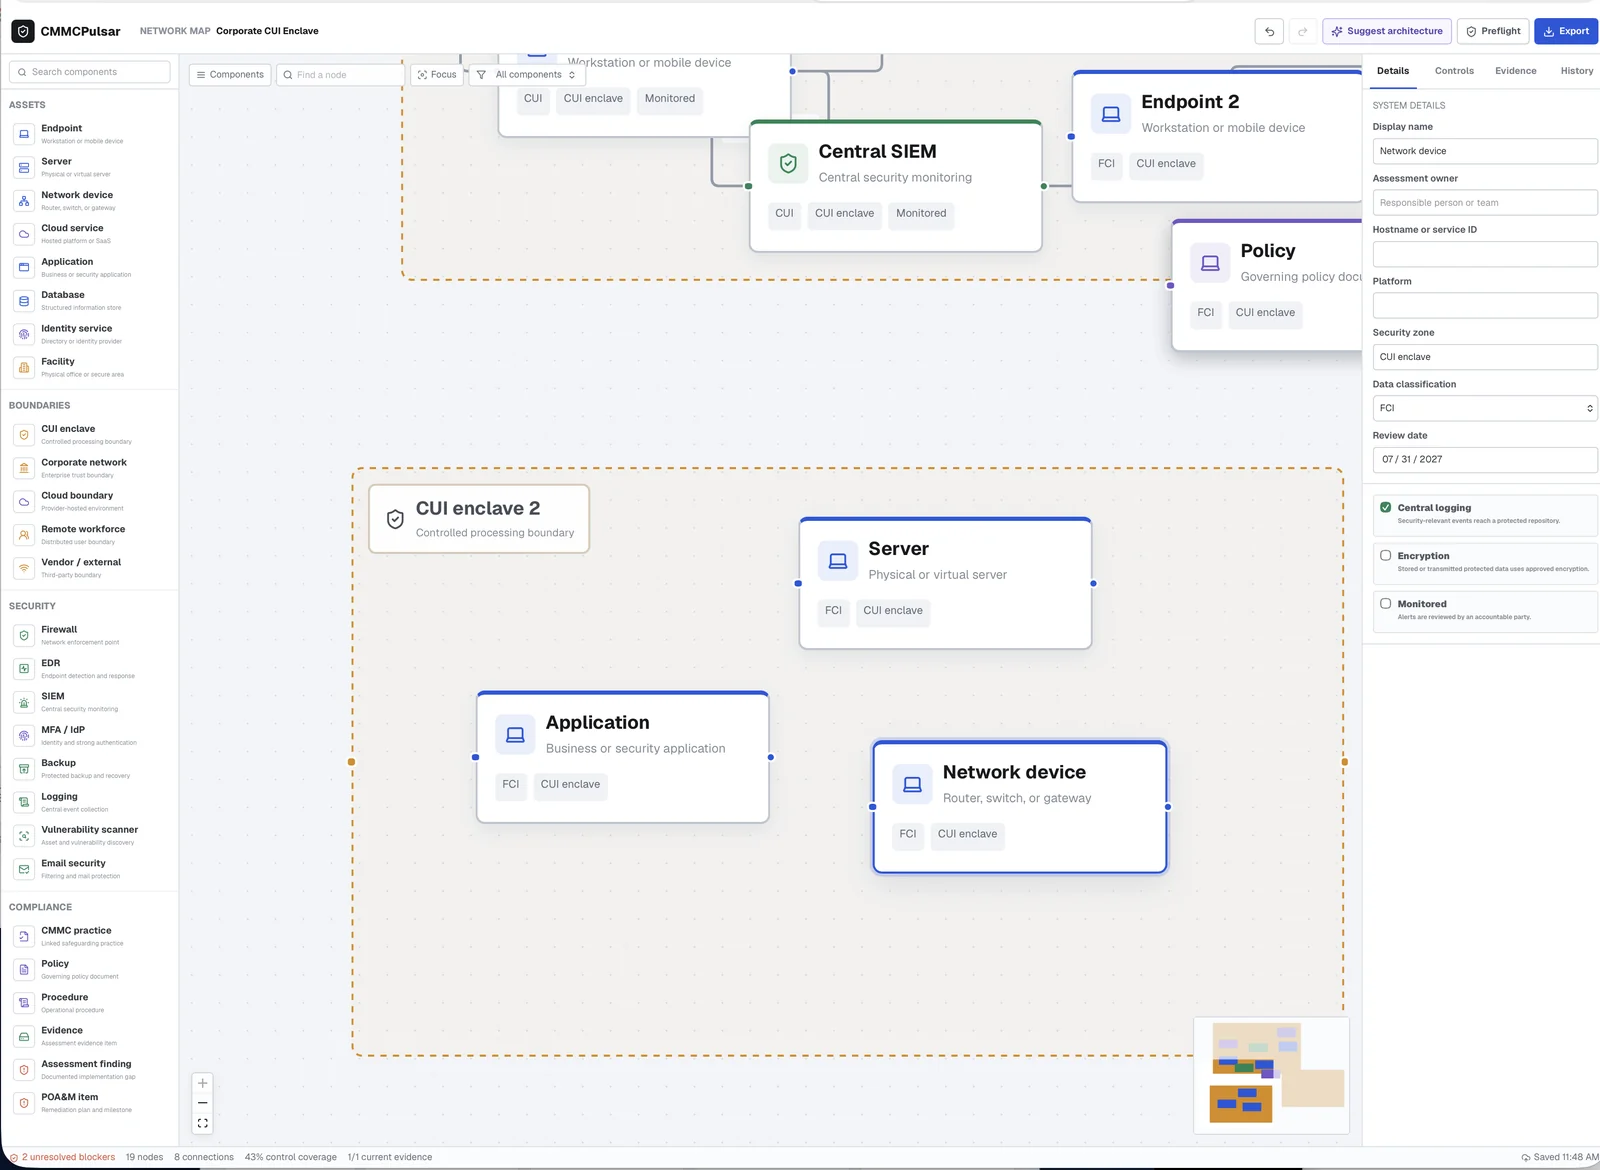Screen dimensions: 1600x1170
Task: Select the Details tab
Action: tap(1393, 71)
